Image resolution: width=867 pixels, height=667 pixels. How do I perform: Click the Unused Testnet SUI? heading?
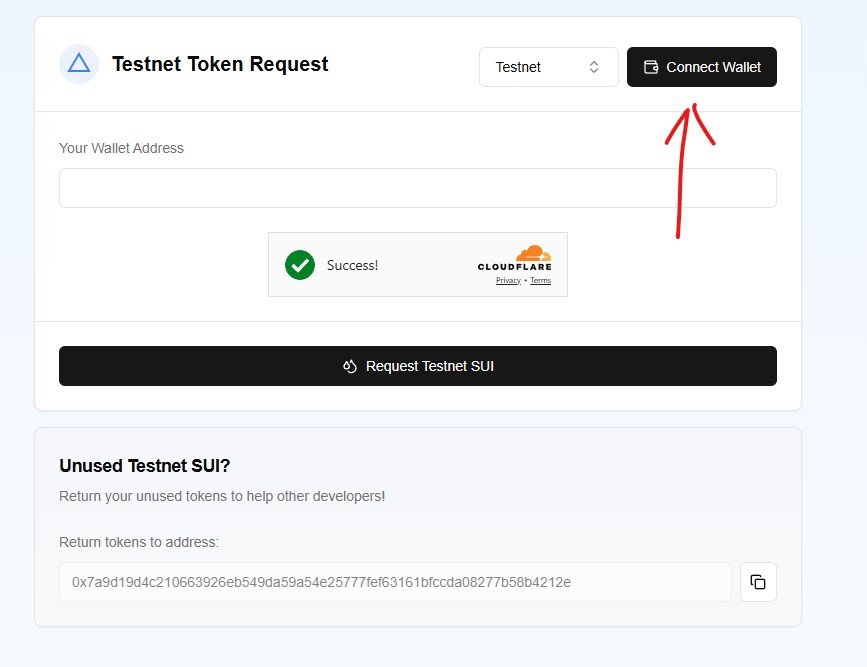pyautogui.click(x=144, y=466)
